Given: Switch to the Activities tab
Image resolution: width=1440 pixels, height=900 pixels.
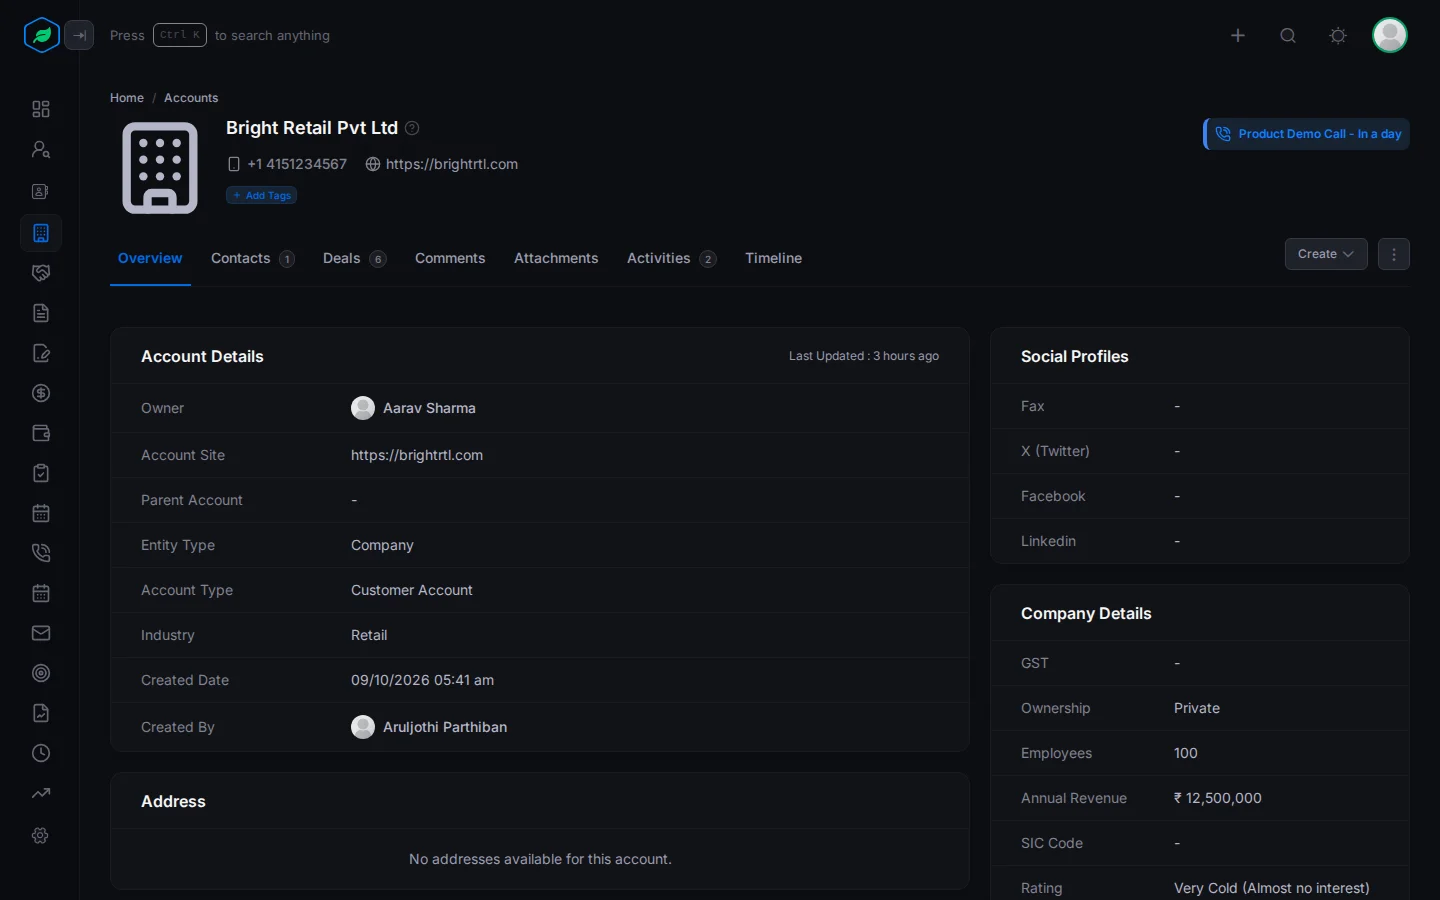Looking at the screenshot, I should point(671,258).
